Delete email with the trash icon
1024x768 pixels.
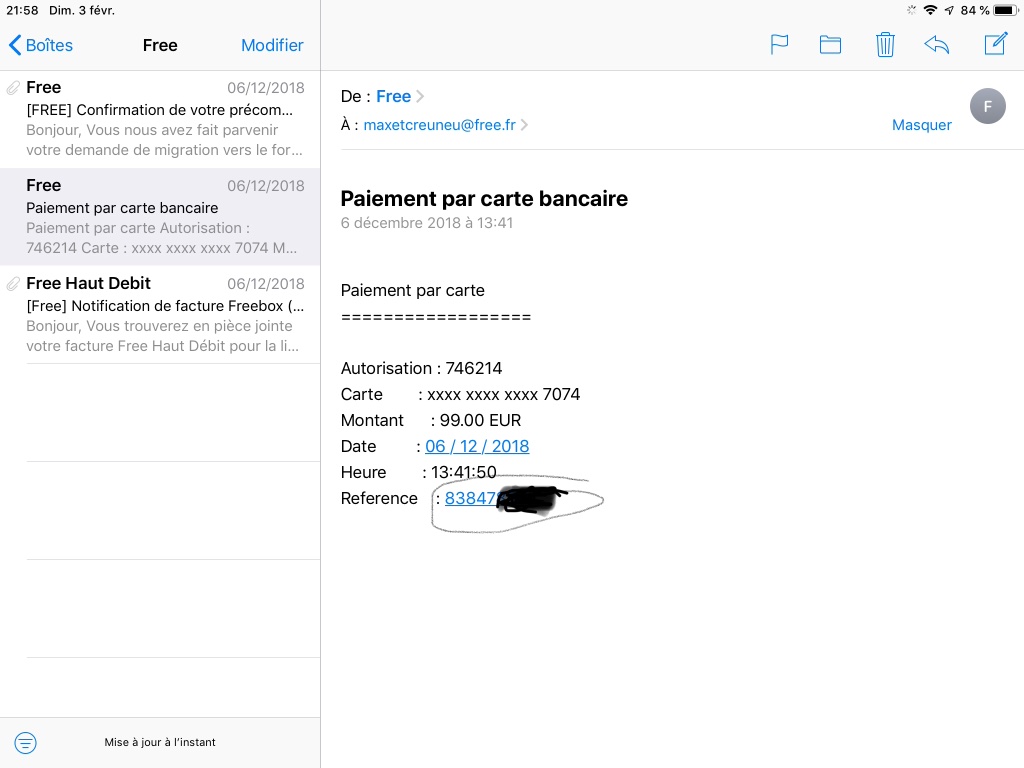(885, 44)
